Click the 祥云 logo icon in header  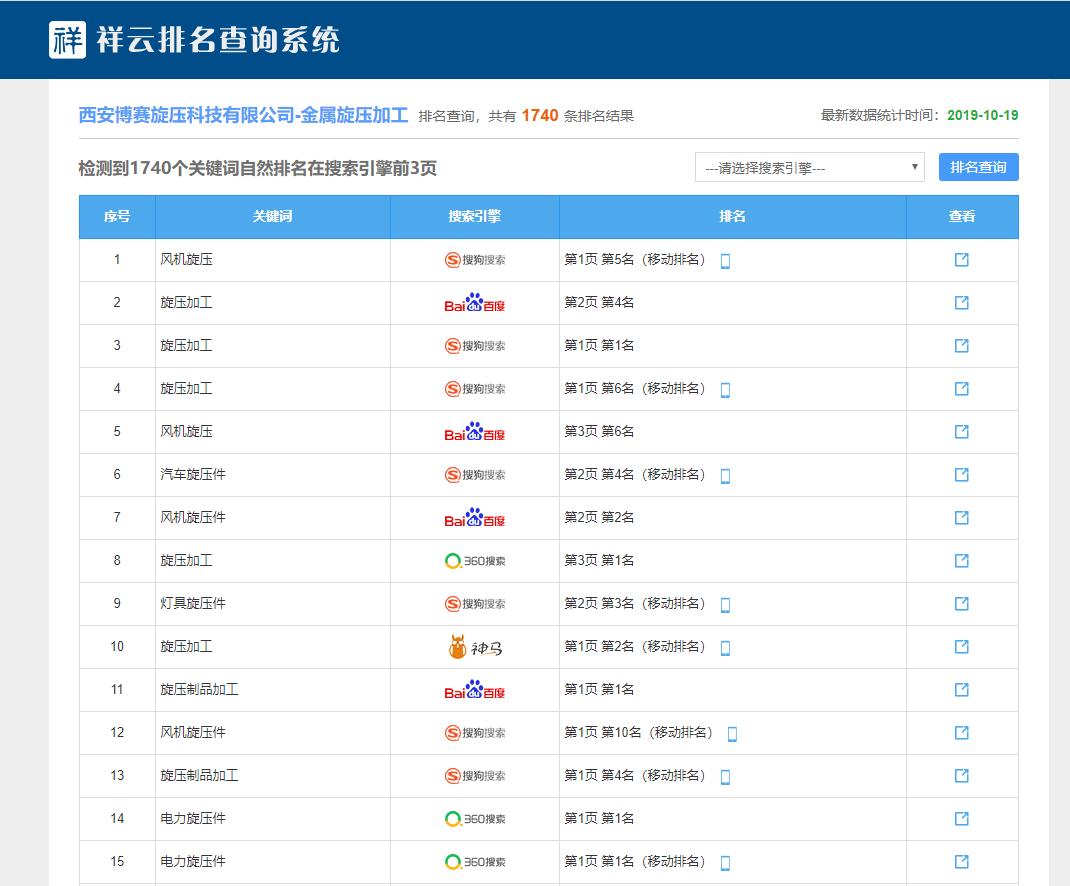68,39
